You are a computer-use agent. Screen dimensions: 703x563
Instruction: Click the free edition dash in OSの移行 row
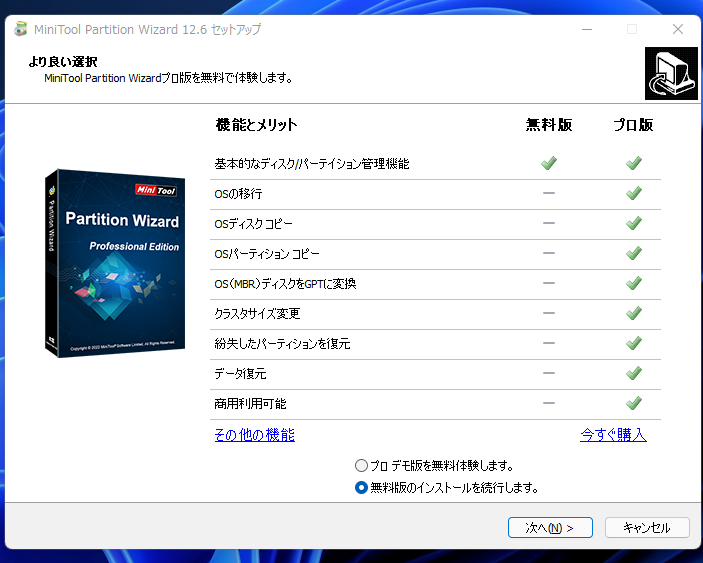(549, 193)
